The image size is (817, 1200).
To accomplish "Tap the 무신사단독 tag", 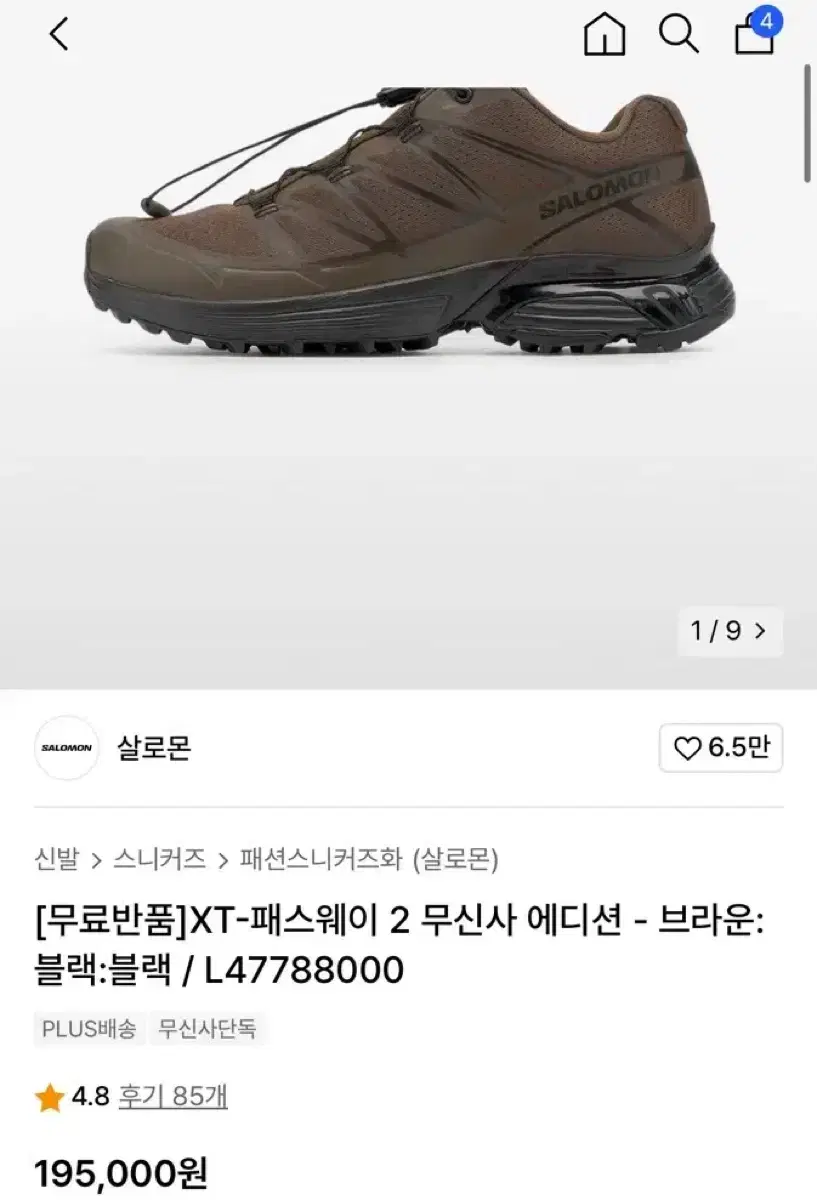I will [x=209, y=1028].
